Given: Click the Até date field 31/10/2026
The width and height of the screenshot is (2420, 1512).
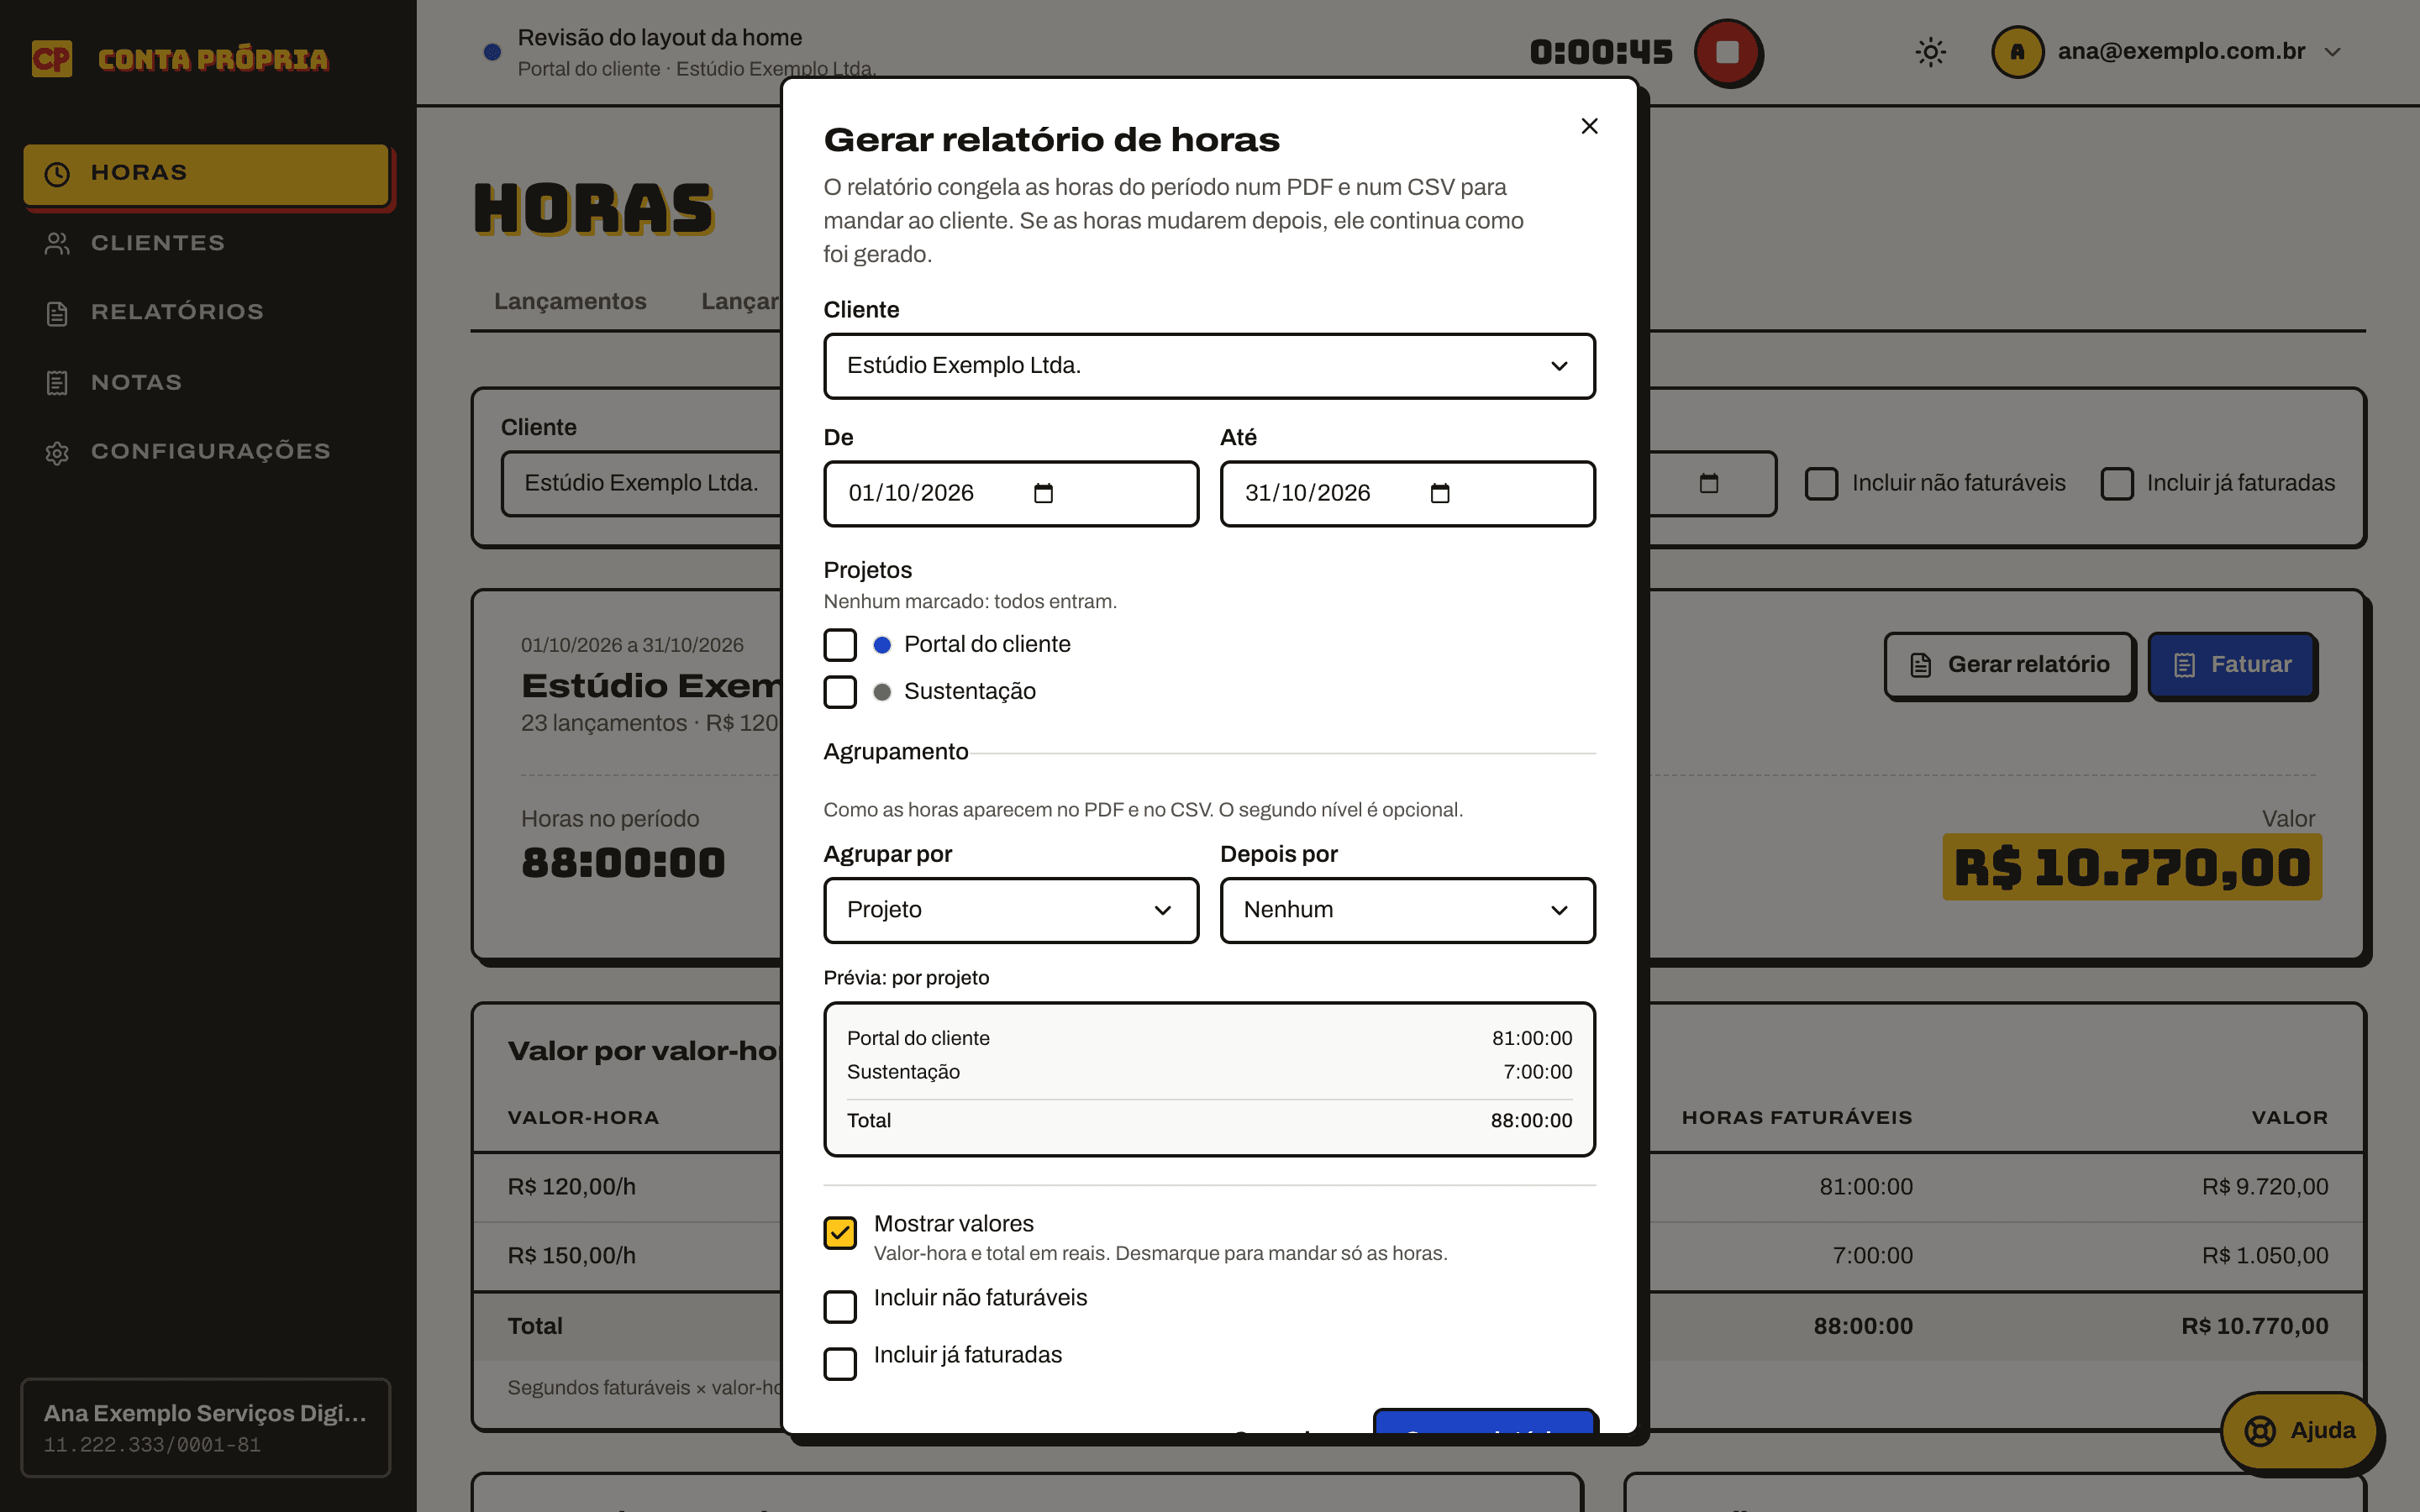Looking at the screenshot, I should 1407,494.
